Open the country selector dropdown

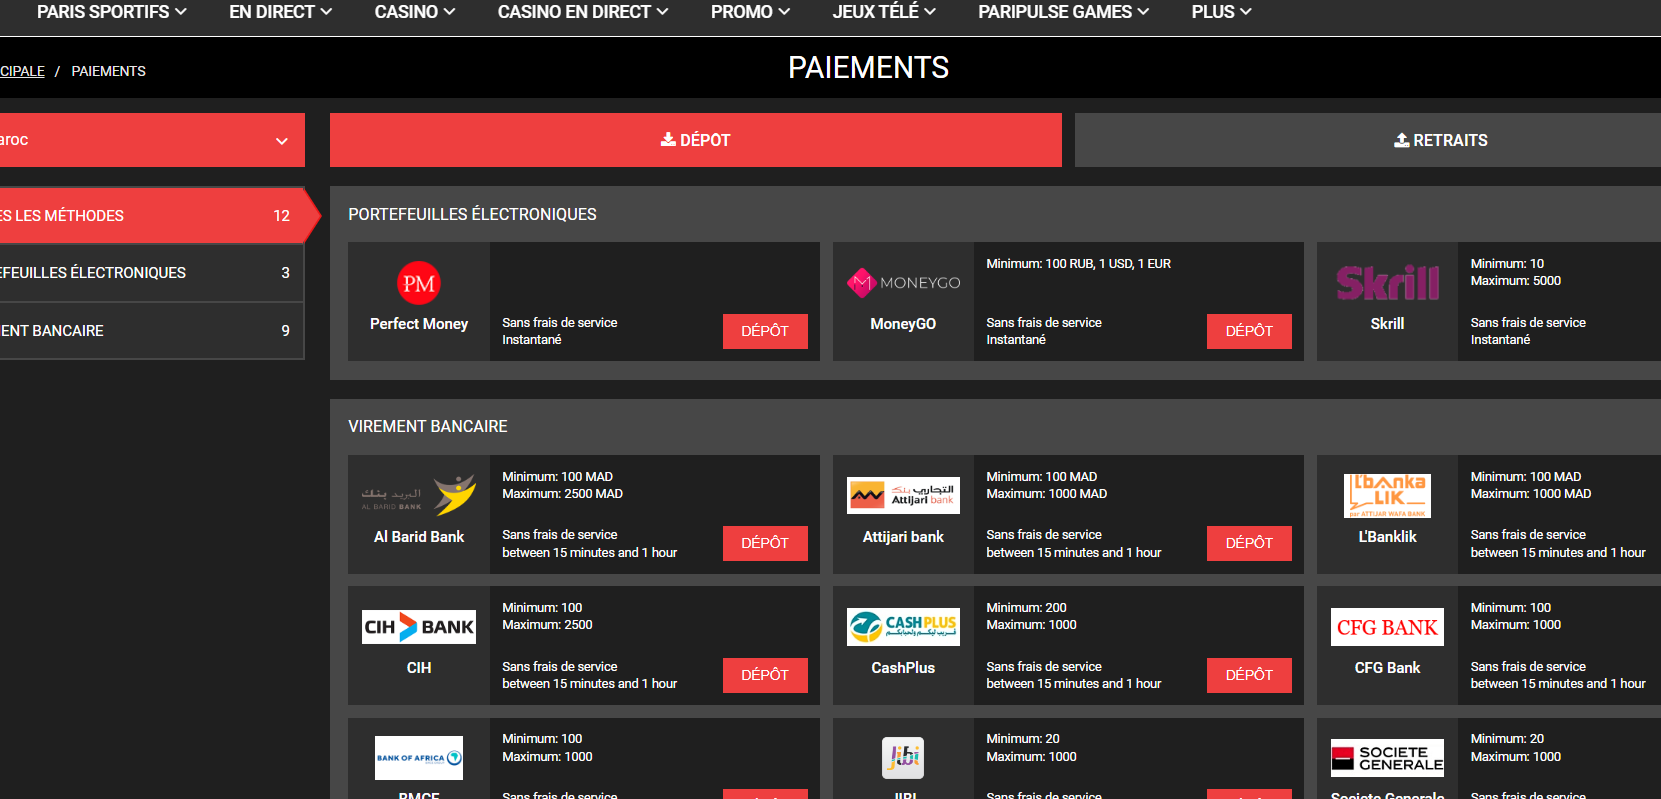[150, 140]
